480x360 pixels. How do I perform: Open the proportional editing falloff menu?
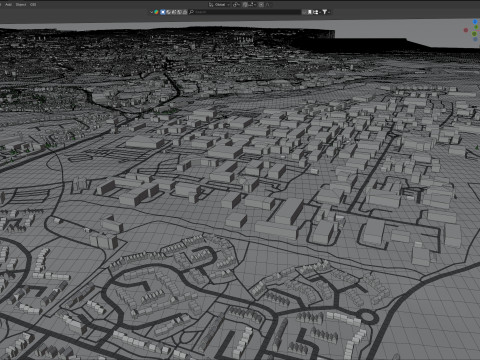coord(268,5)
